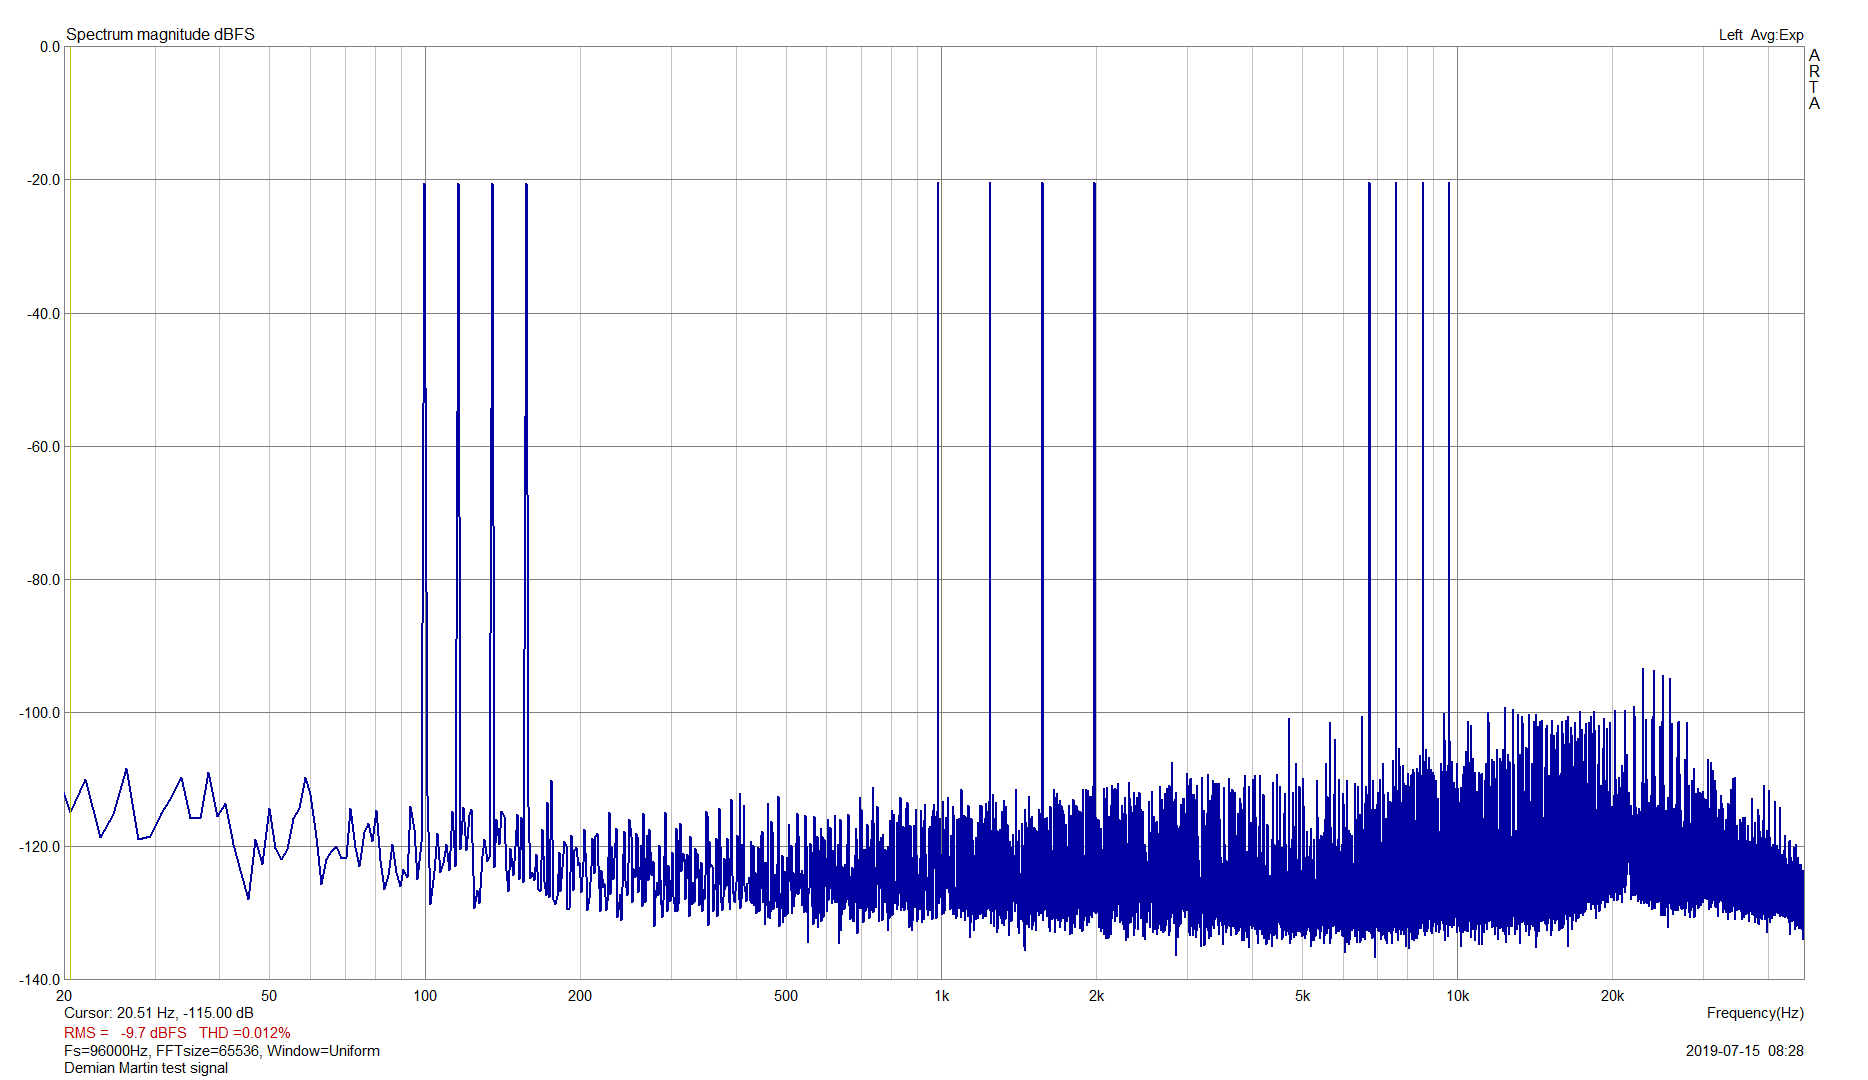Click the 'Demian Martin test signal' caption
The image size is (1868, 1080).
146,1068
